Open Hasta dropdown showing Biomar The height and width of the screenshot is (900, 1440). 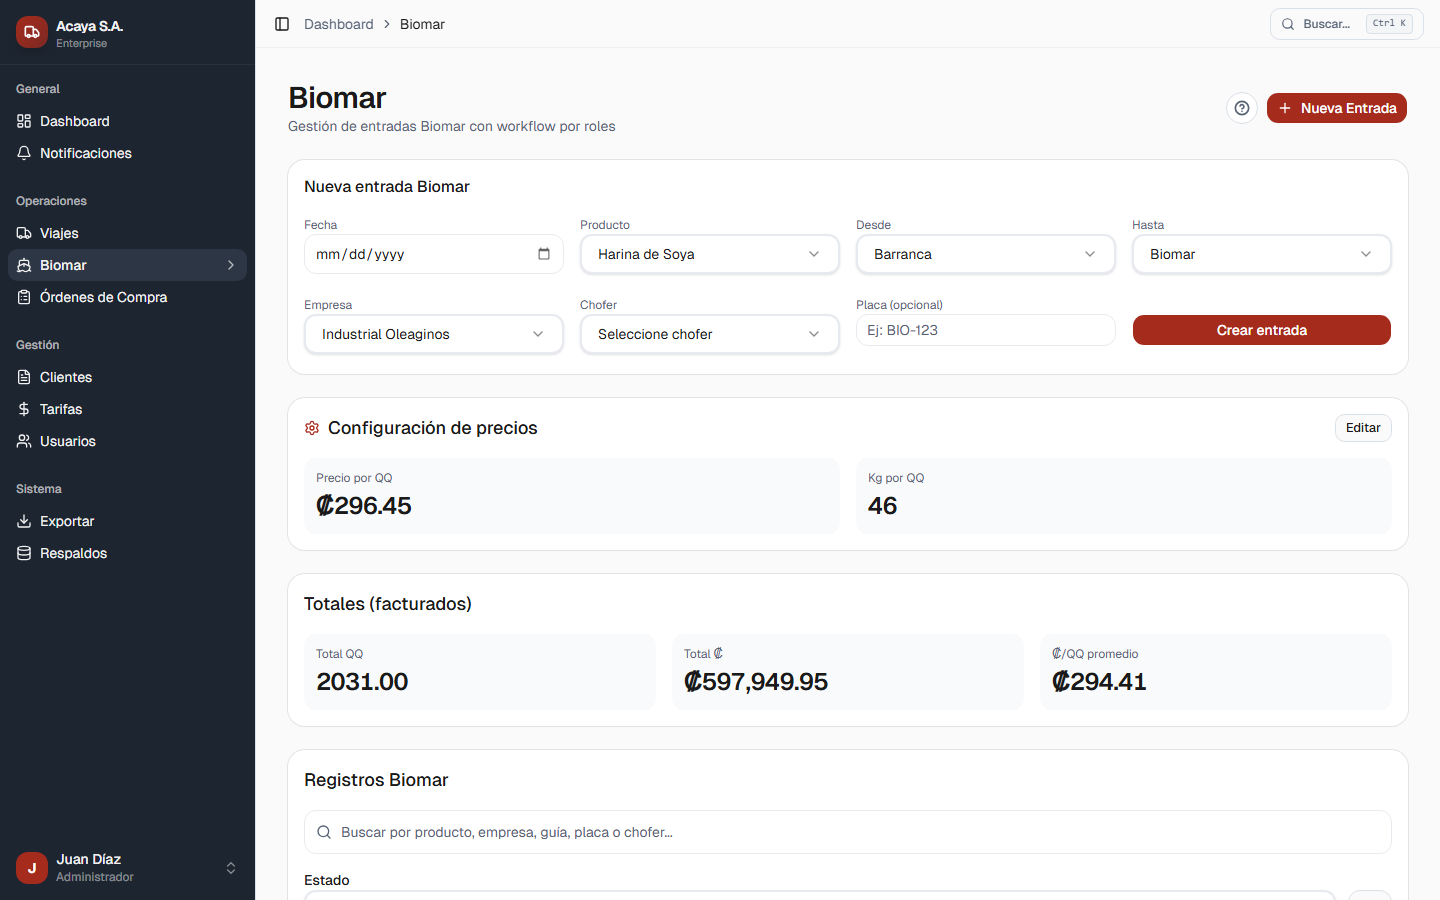pyautogui.click(x=1262, y=254)
